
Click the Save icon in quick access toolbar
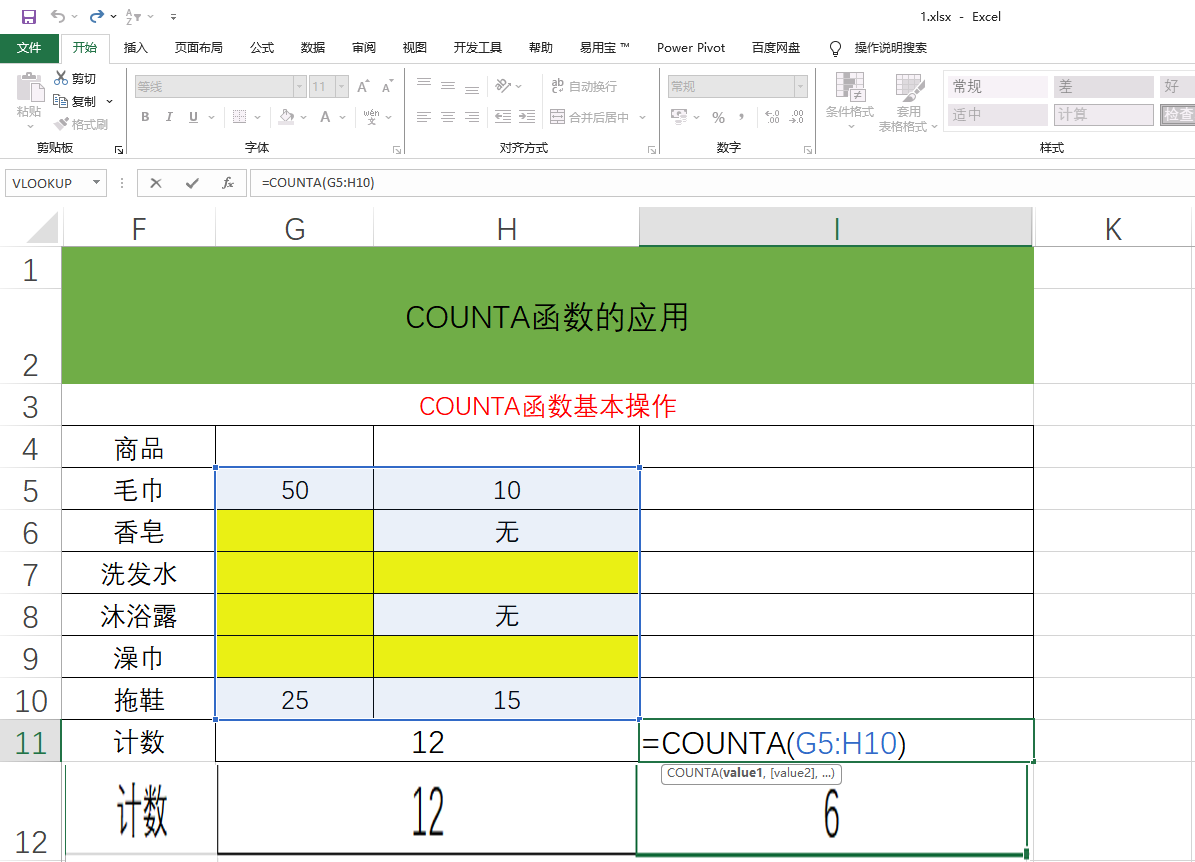[29, 17]
